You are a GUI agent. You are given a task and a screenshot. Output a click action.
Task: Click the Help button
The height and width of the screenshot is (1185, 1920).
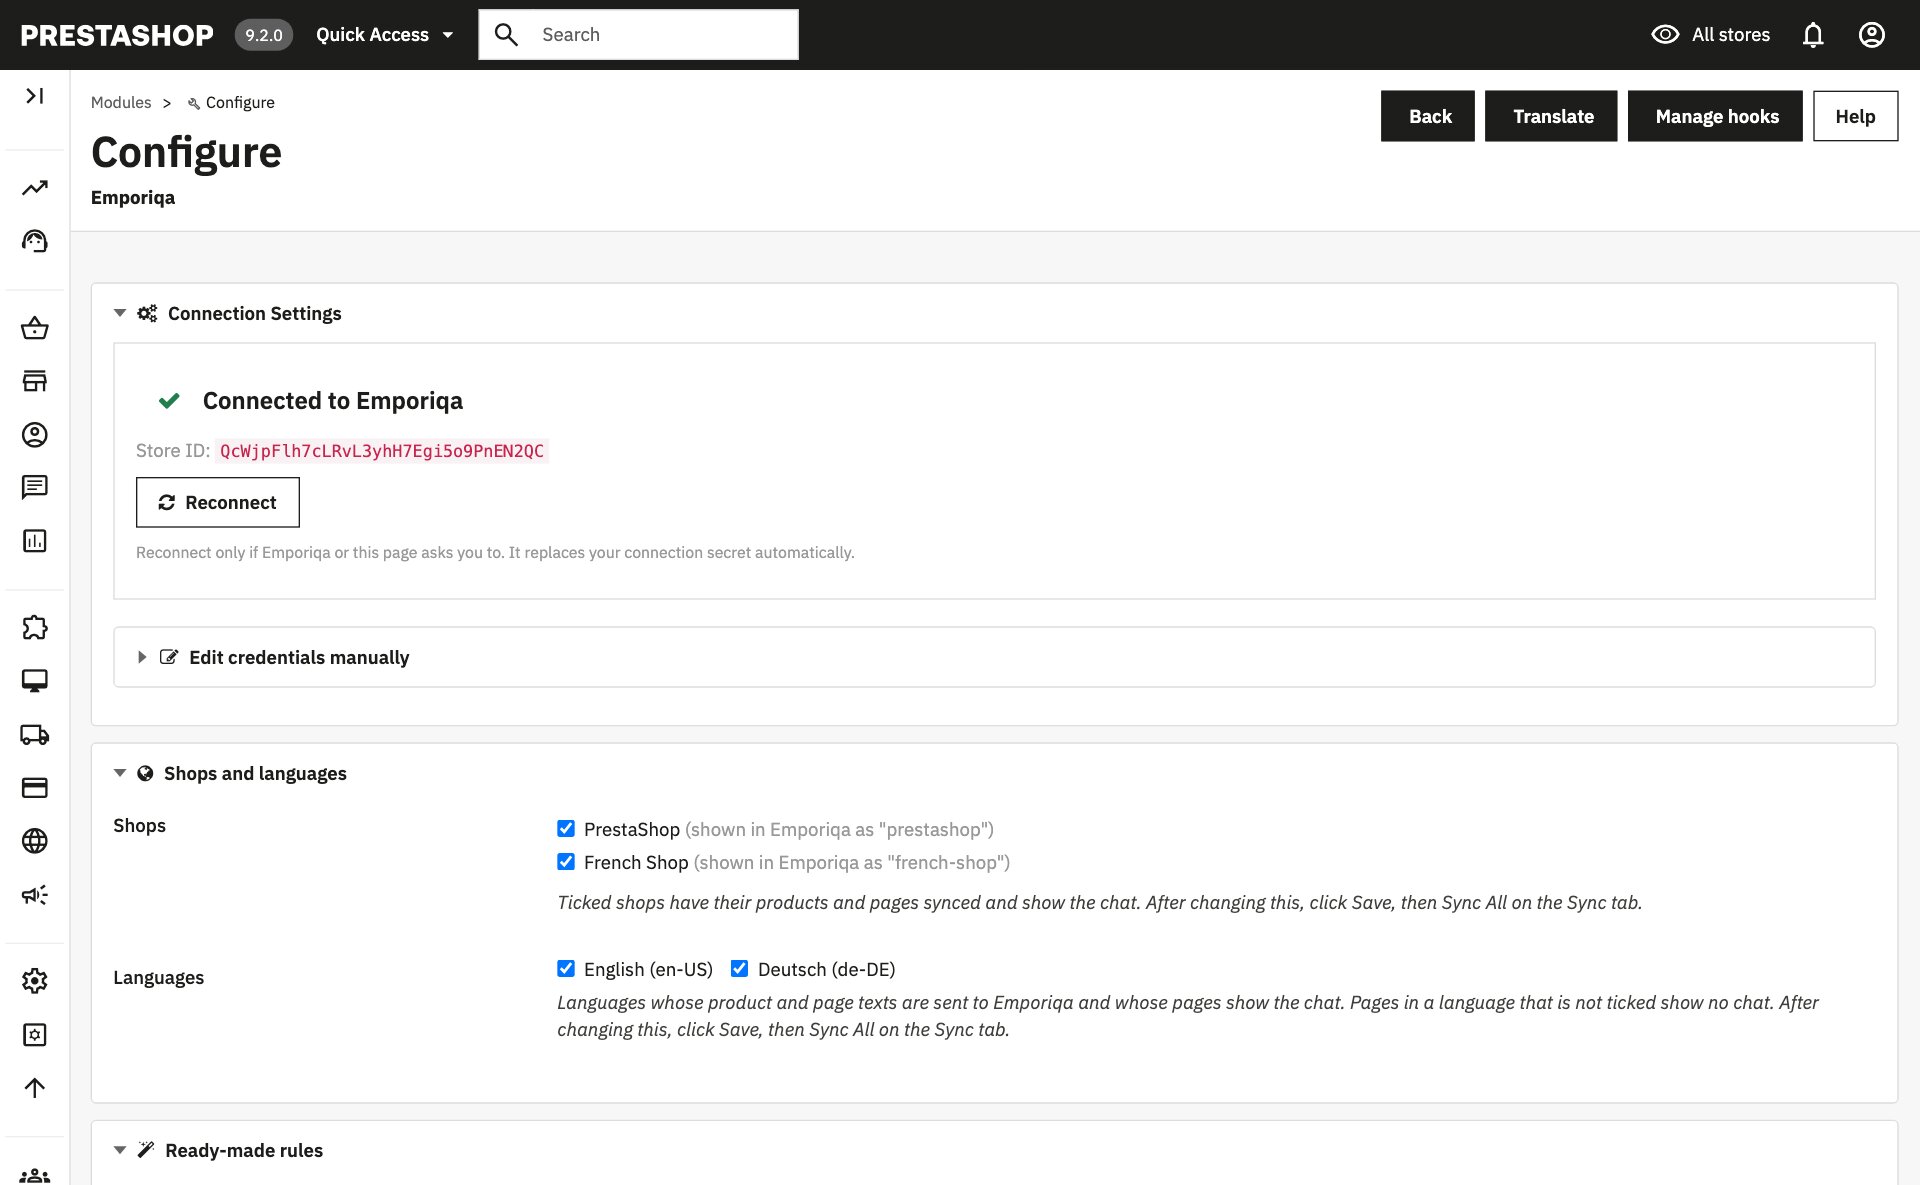[x=1856, y=116]
